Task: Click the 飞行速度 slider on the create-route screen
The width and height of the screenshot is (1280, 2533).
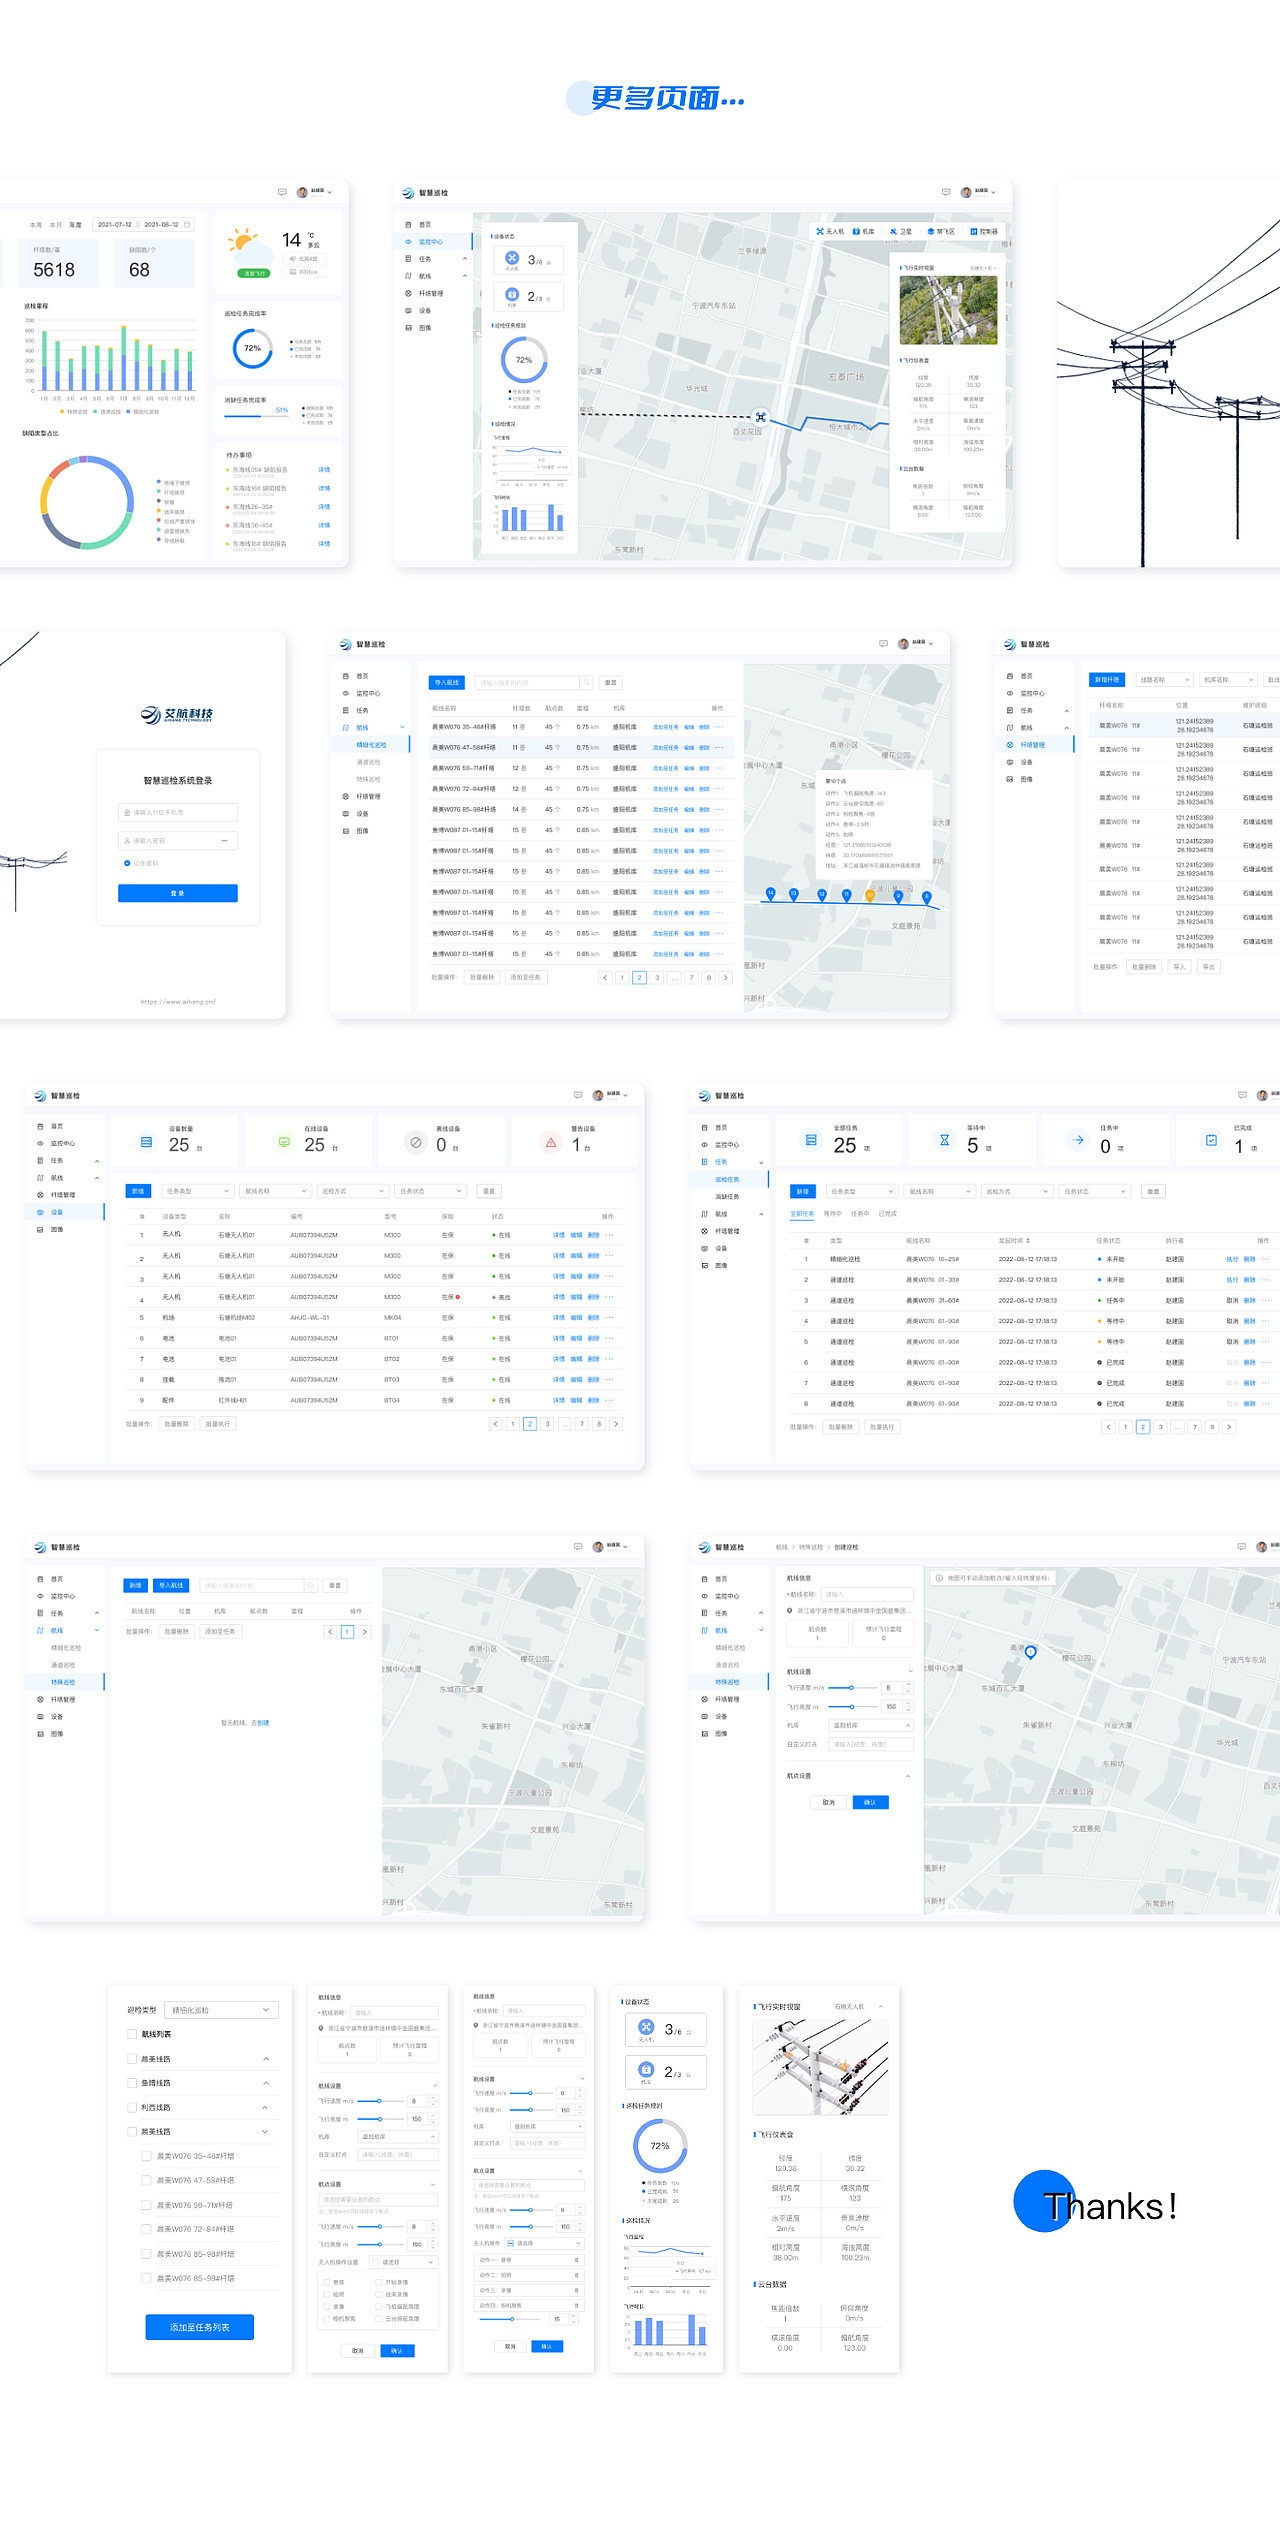Action: (852, 1687)
